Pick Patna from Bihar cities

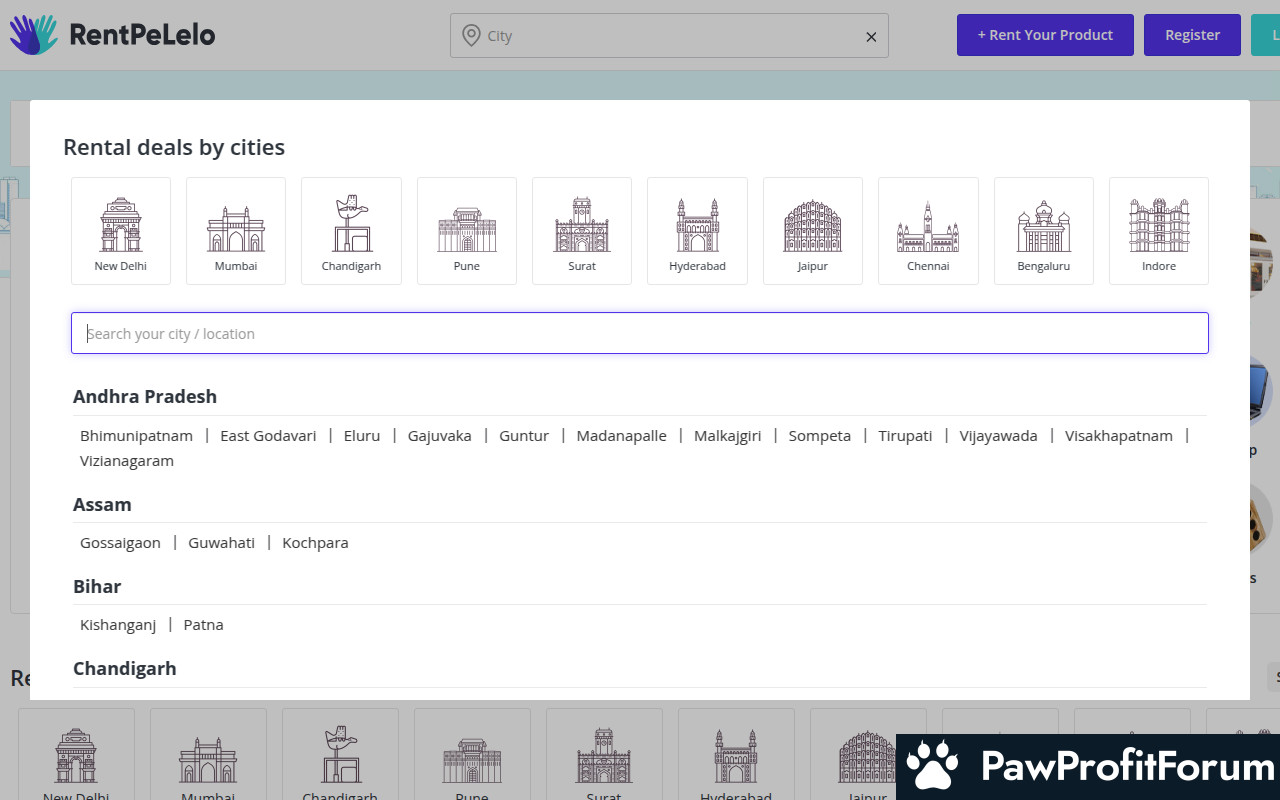(203, 625)
